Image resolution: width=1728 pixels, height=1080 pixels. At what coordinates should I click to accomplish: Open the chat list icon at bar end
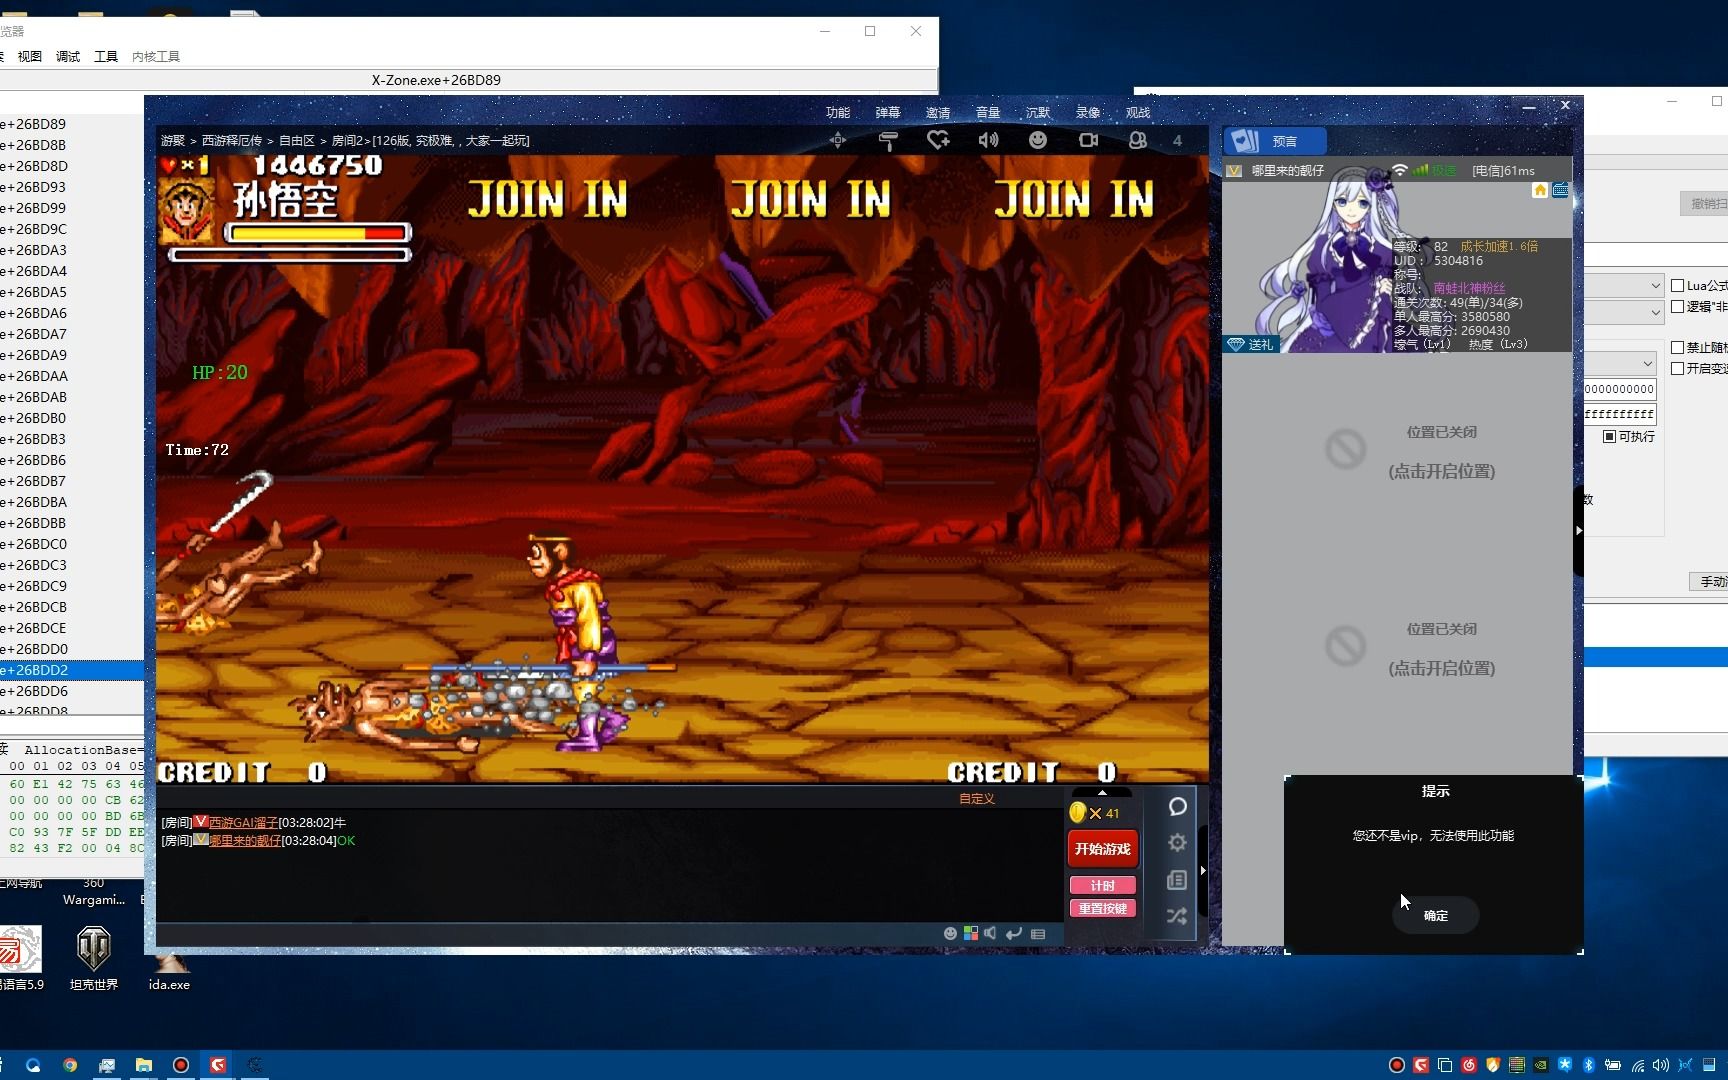pos(1038,934)
